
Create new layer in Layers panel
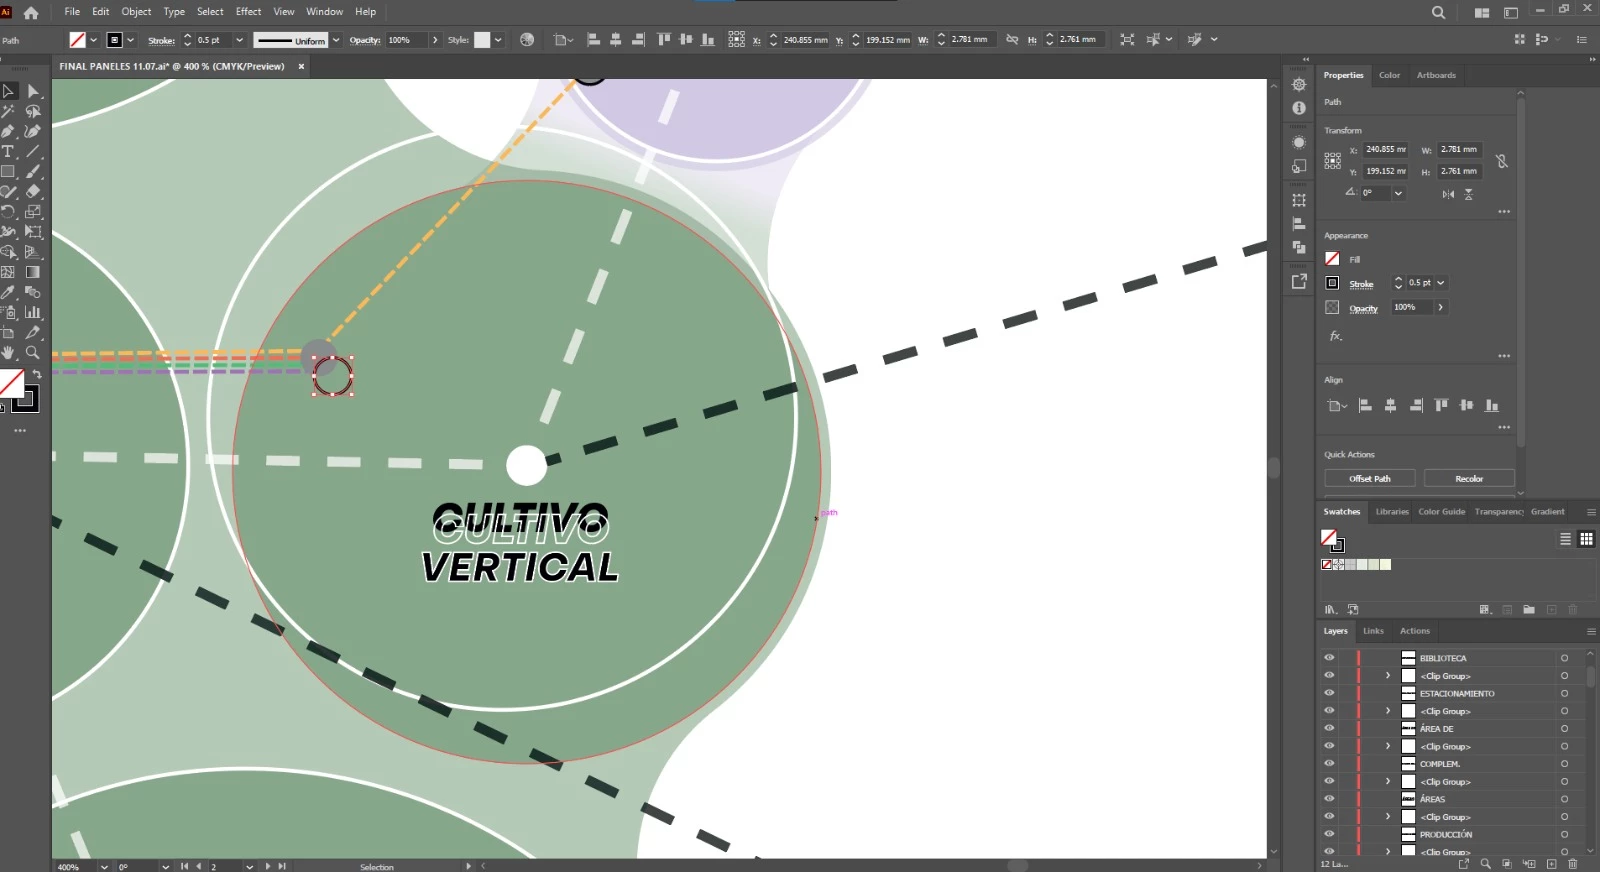(x=1552, y=864)
